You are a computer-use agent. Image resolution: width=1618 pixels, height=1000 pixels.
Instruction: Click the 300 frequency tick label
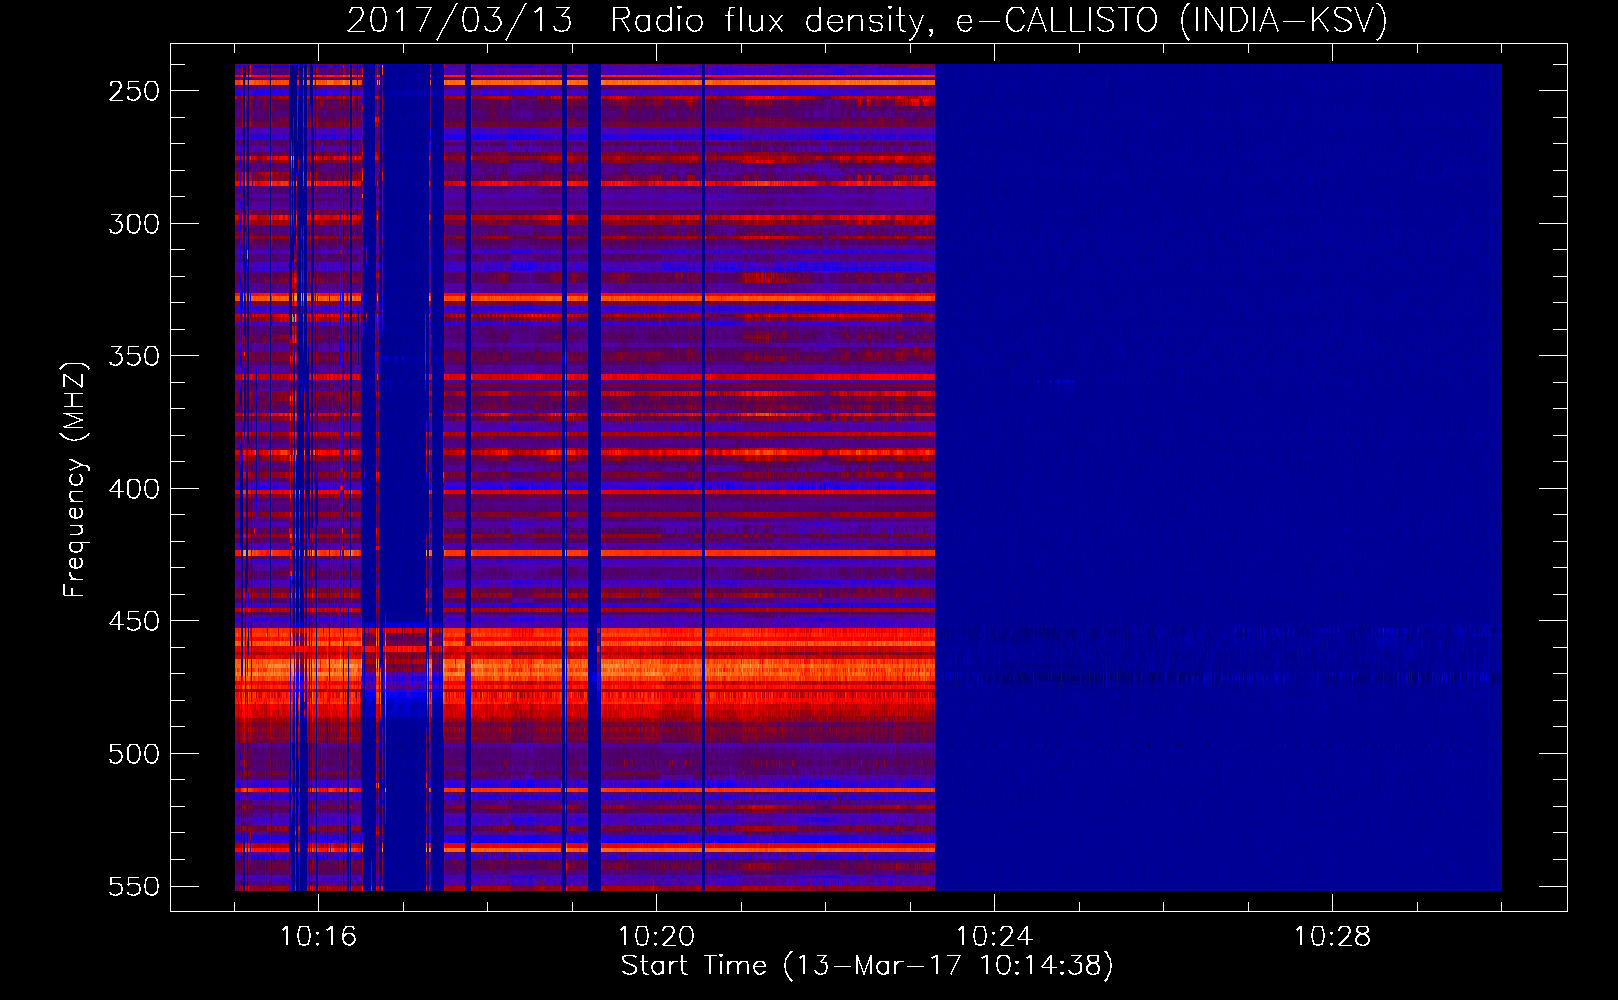[134, 224]
